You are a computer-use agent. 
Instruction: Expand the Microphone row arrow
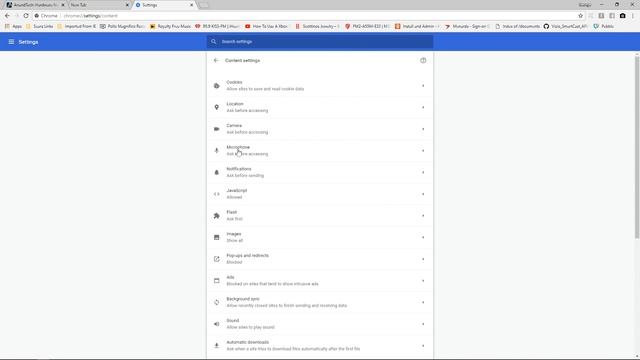click(x=423, y=151)
